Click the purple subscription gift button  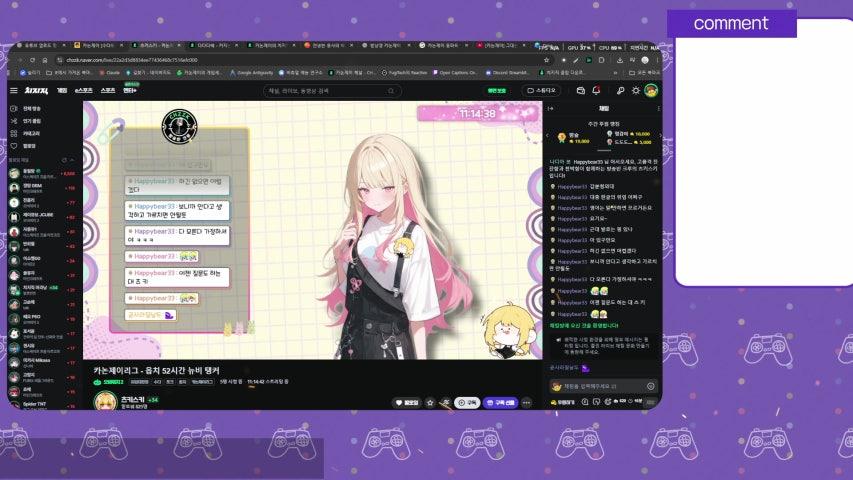(500, 403)
